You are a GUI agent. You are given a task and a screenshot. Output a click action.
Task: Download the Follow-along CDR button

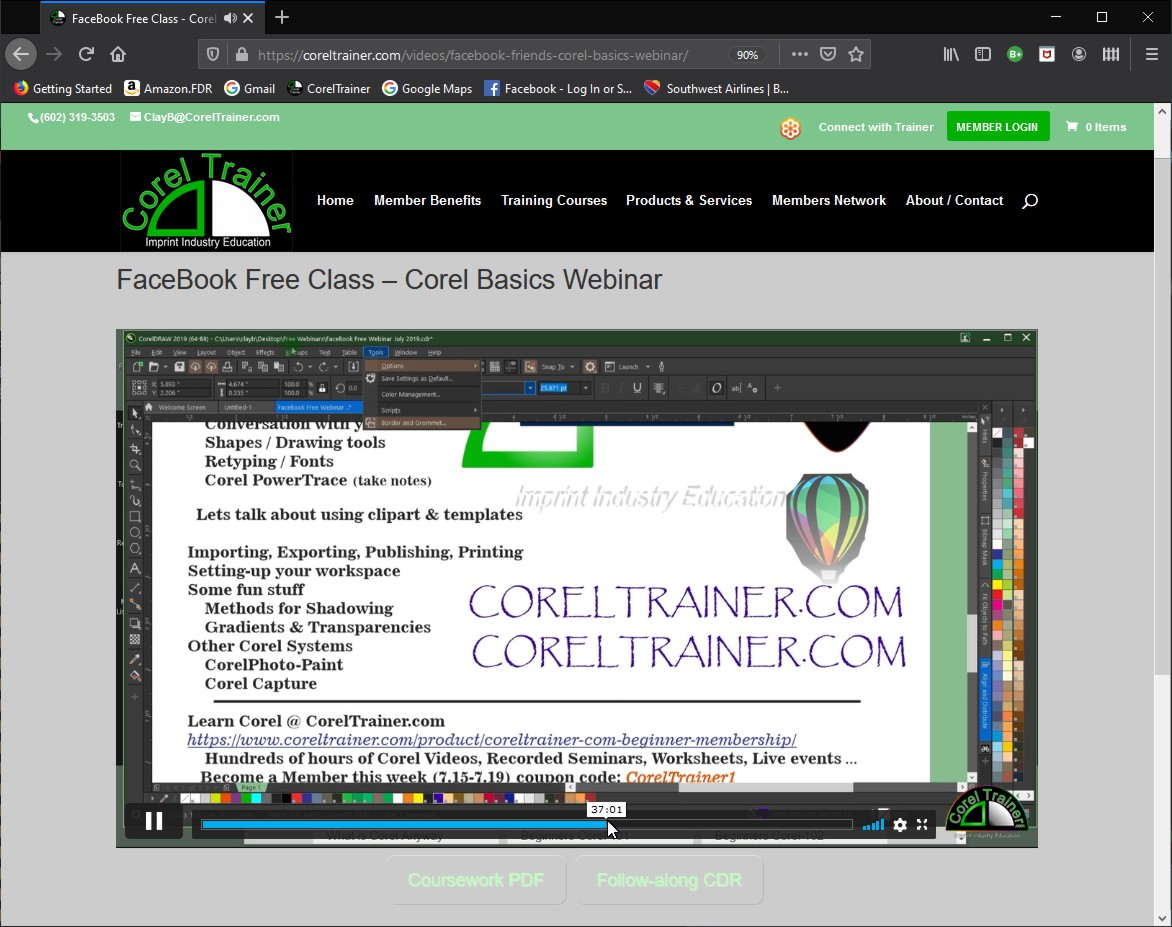(669, 880)
